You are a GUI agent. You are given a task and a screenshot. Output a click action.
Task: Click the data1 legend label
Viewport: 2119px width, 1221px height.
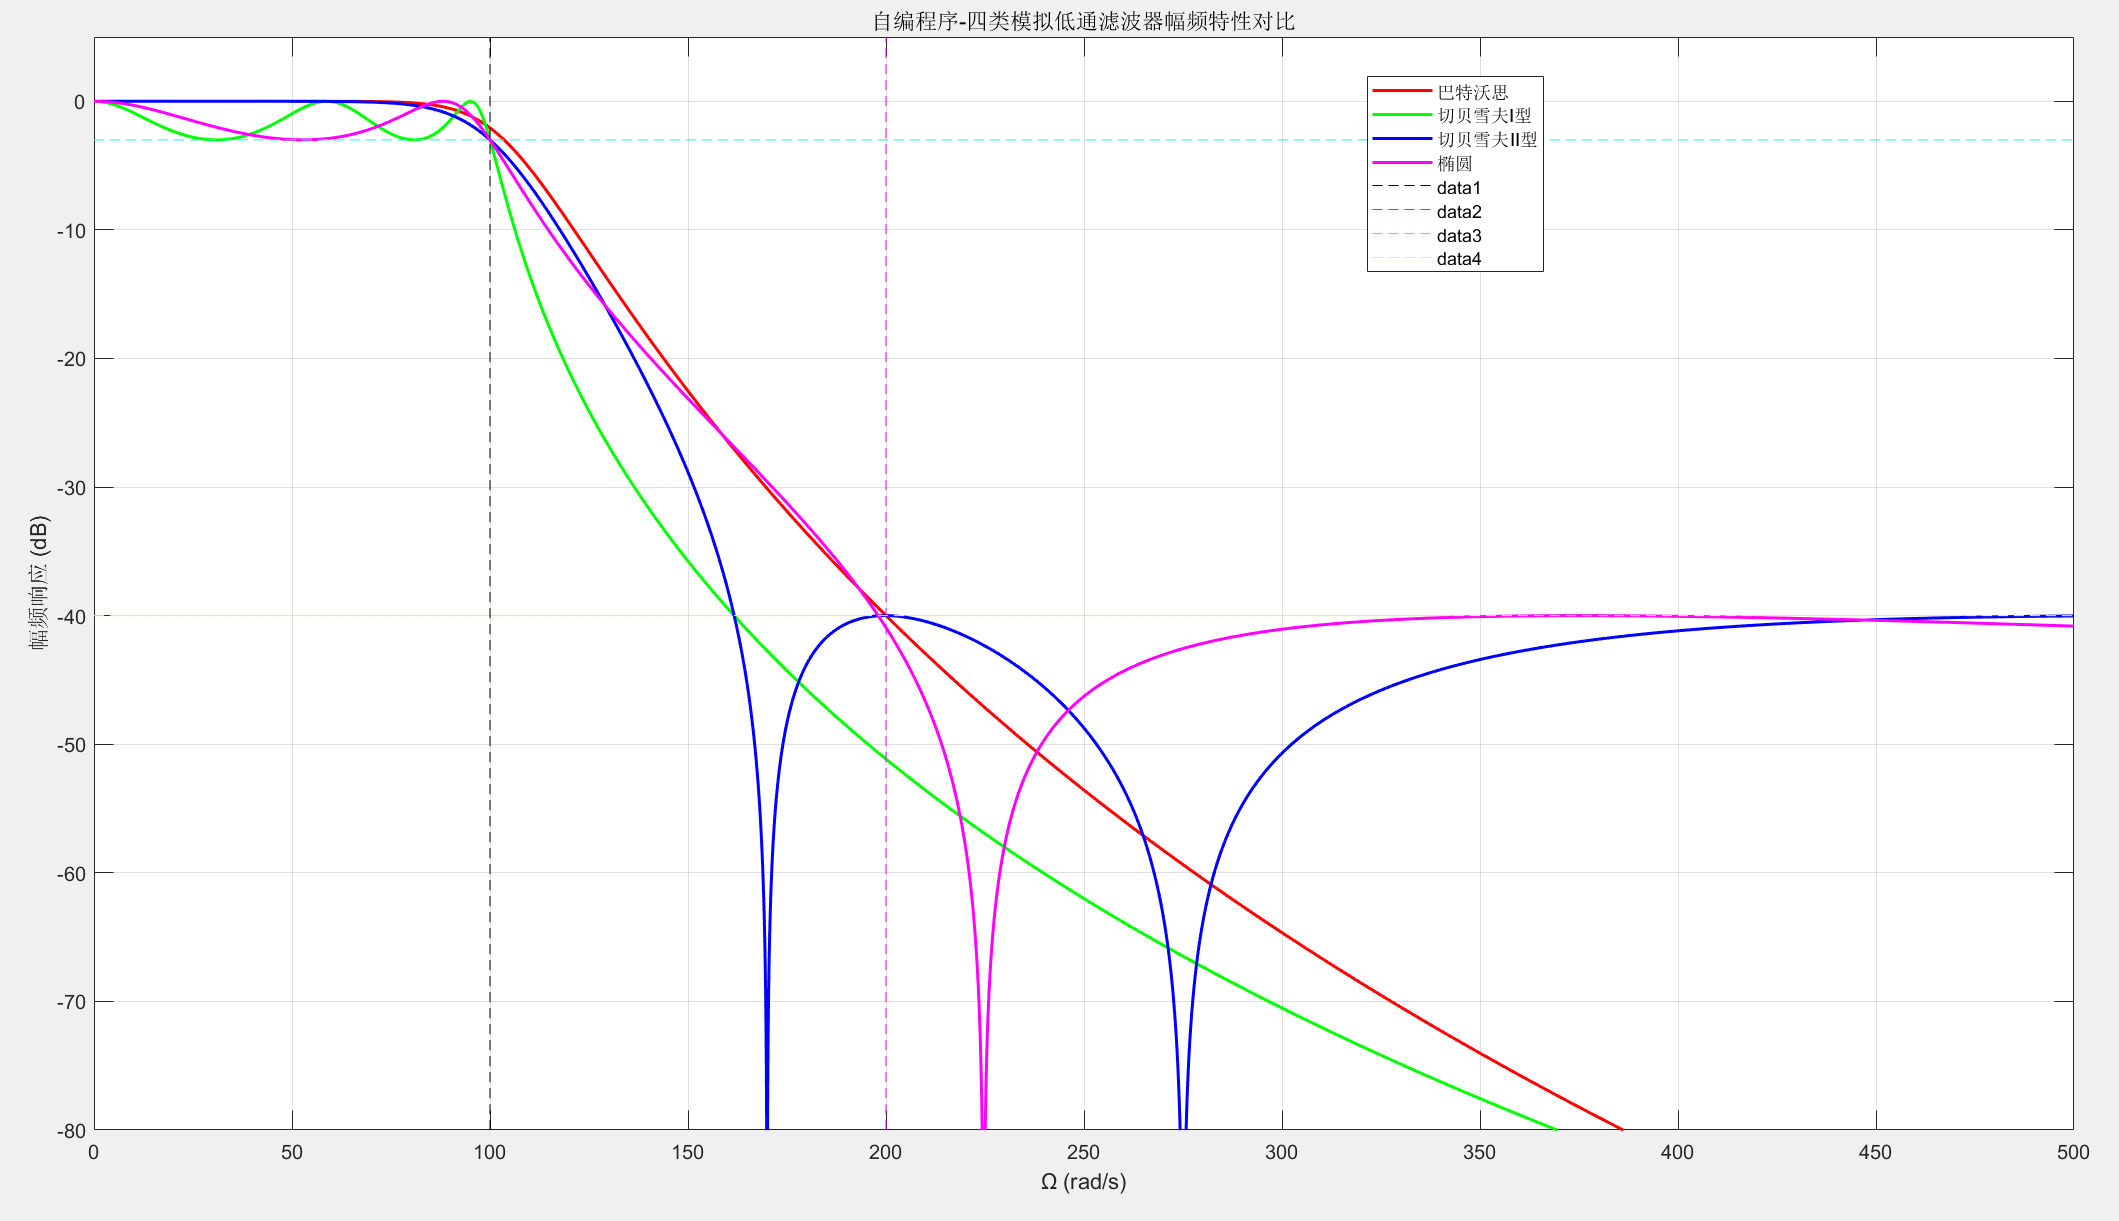(1459, 188)
